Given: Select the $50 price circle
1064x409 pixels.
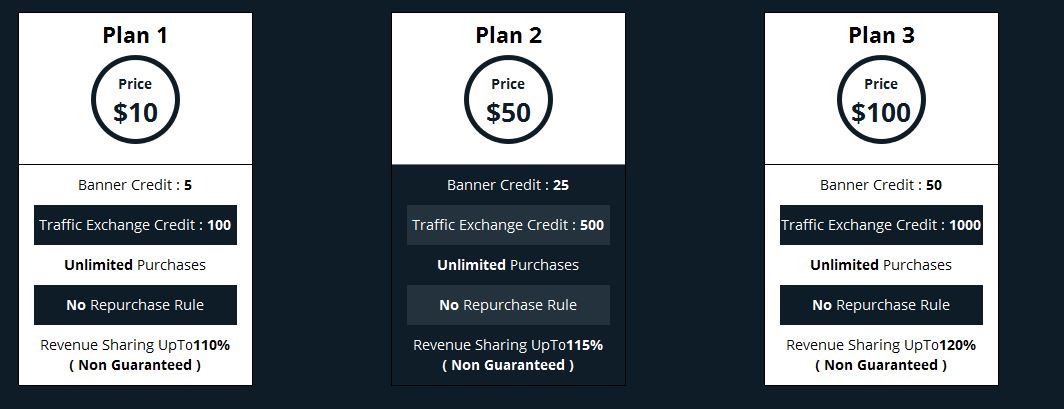Looking at the screenshot, I should (x=508, y=100).
